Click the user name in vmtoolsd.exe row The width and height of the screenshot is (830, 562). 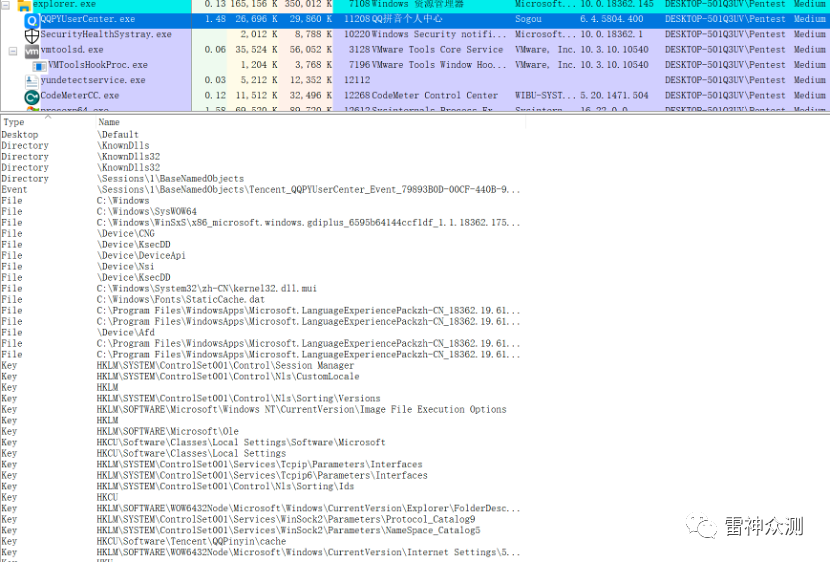pyautogui.click(x=725, y=50)
